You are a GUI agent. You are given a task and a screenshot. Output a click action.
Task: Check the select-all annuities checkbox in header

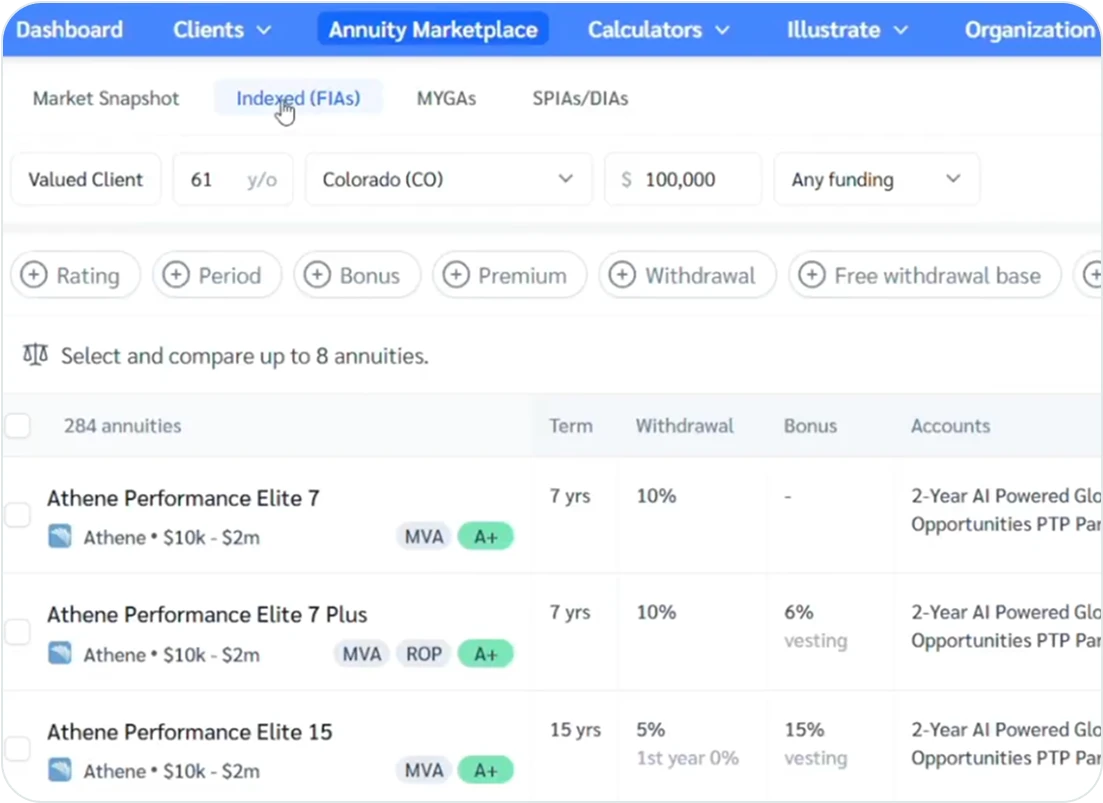pos(16,425)
